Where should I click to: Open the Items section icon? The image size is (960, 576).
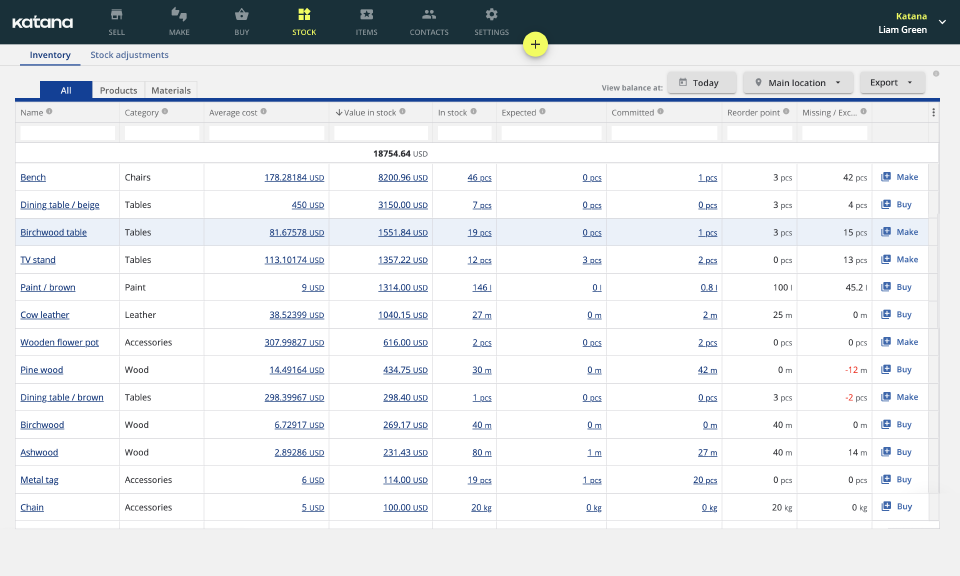366,15
